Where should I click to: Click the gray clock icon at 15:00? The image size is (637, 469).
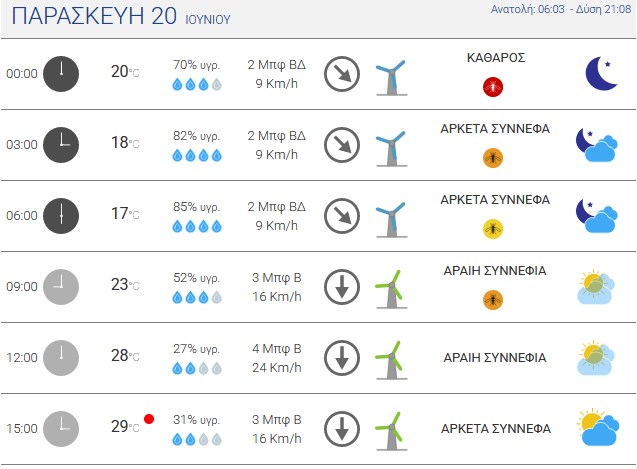[61, 429]
